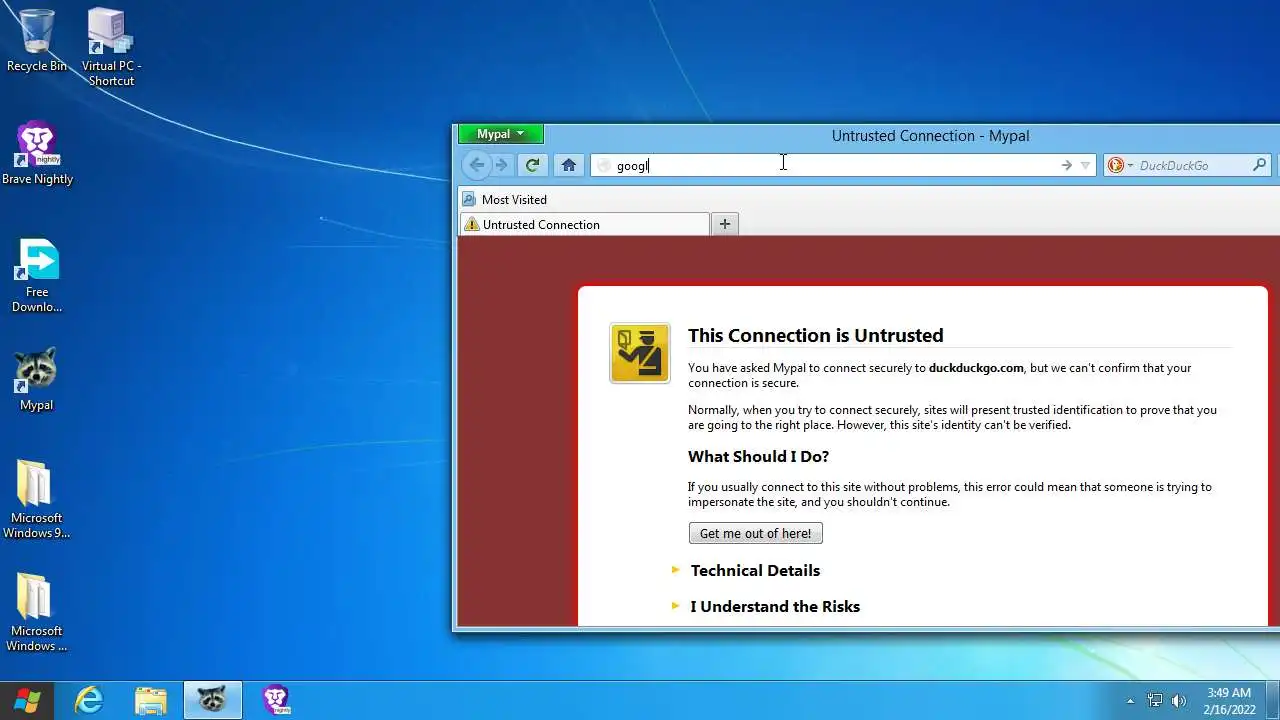Image resolution: width=1280 pixels, height=720 pixels.
Task: Open the address bar history dropdown arrow
Action: [x=1085, y=166]
